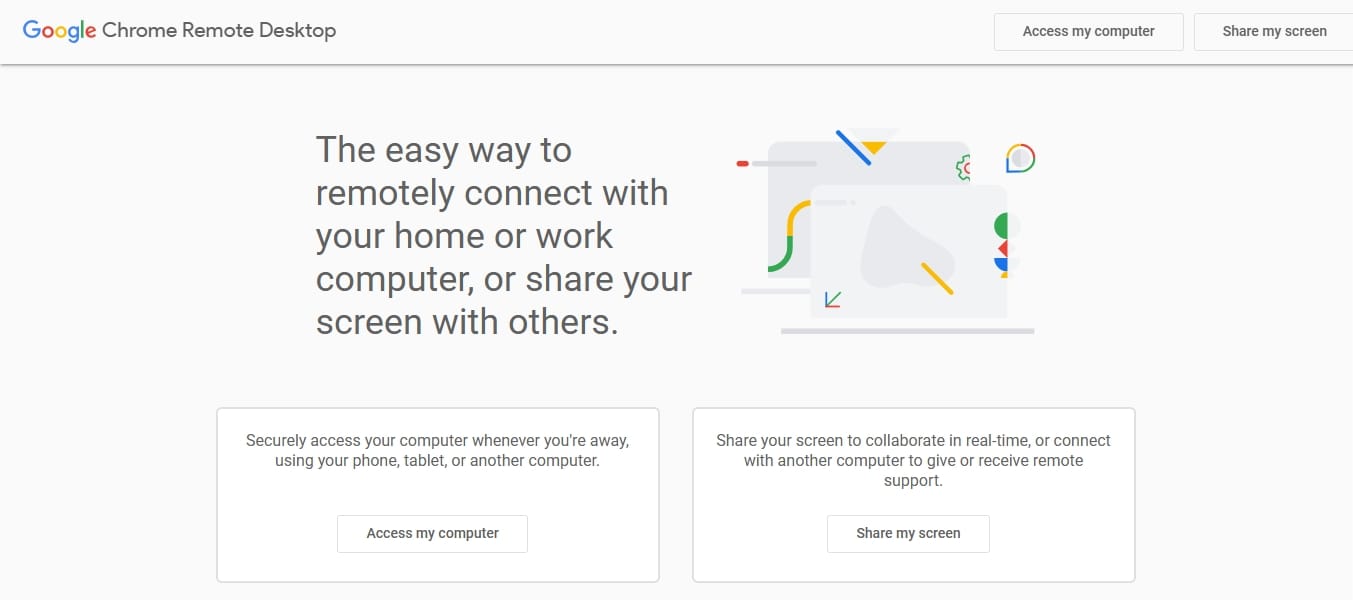Click the Access my computer card button
This screenshot has width=1353, height=600.
[x=432, y=534]
